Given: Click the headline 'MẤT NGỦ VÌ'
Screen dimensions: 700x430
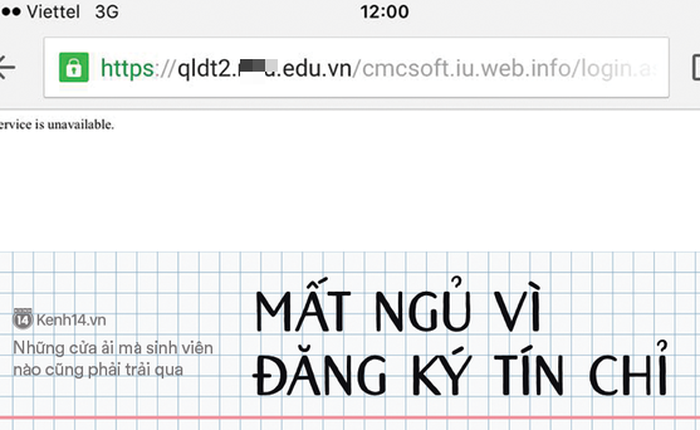Looking at the screenshot, I should point(397,310).
